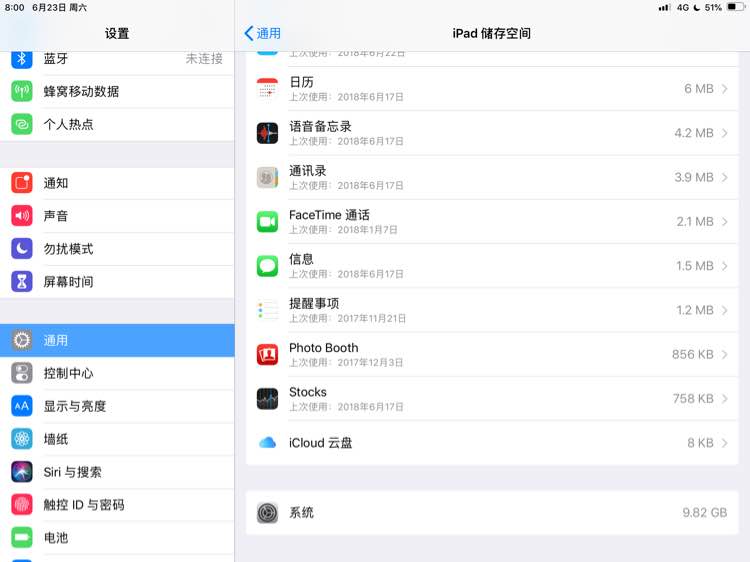This screenshot has width=750, height=562.
Task: Open 墙纸 settings in sidebar
Action: tap(117, 439)
